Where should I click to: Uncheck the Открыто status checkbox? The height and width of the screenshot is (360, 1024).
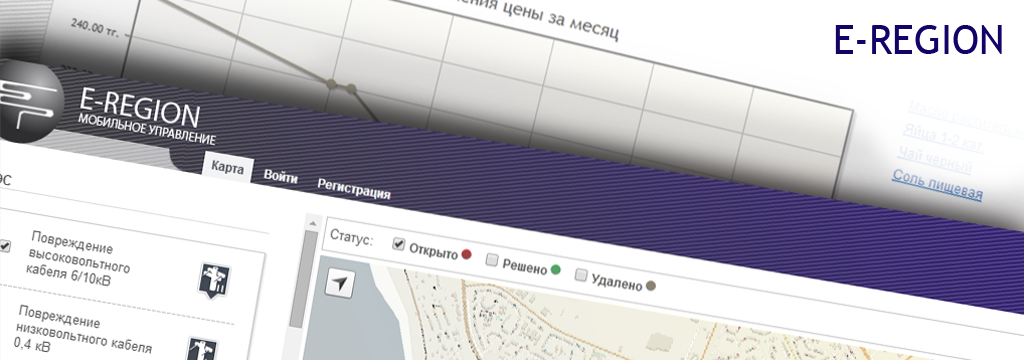tap(398, 244)
